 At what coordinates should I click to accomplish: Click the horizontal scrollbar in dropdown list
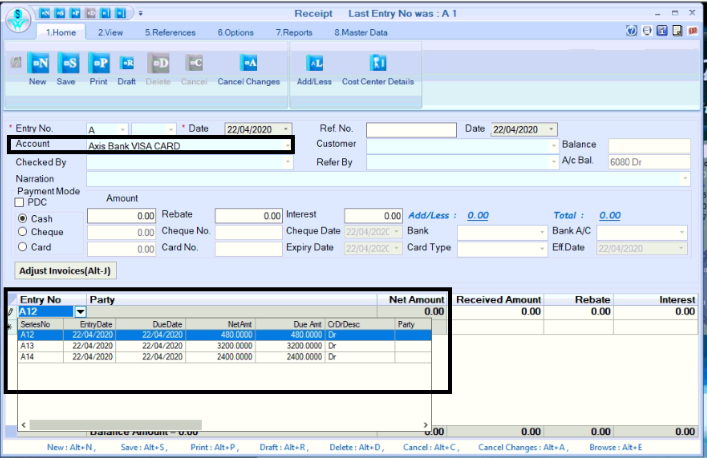coord(116,425)
